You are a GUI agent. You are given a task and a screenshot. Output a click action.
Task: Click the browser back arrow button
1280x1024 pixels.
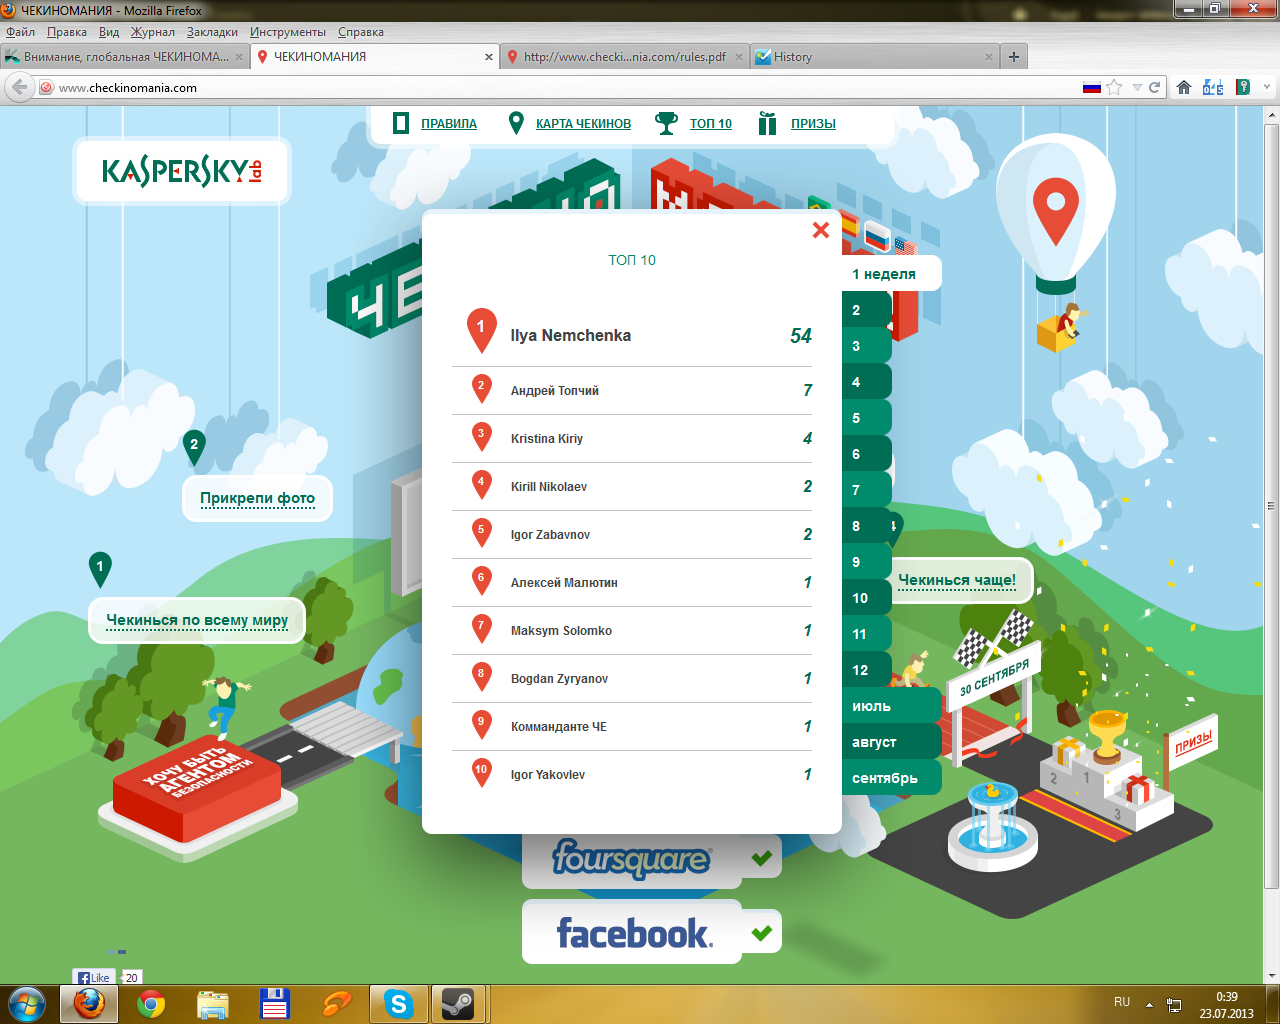[19, 87]
